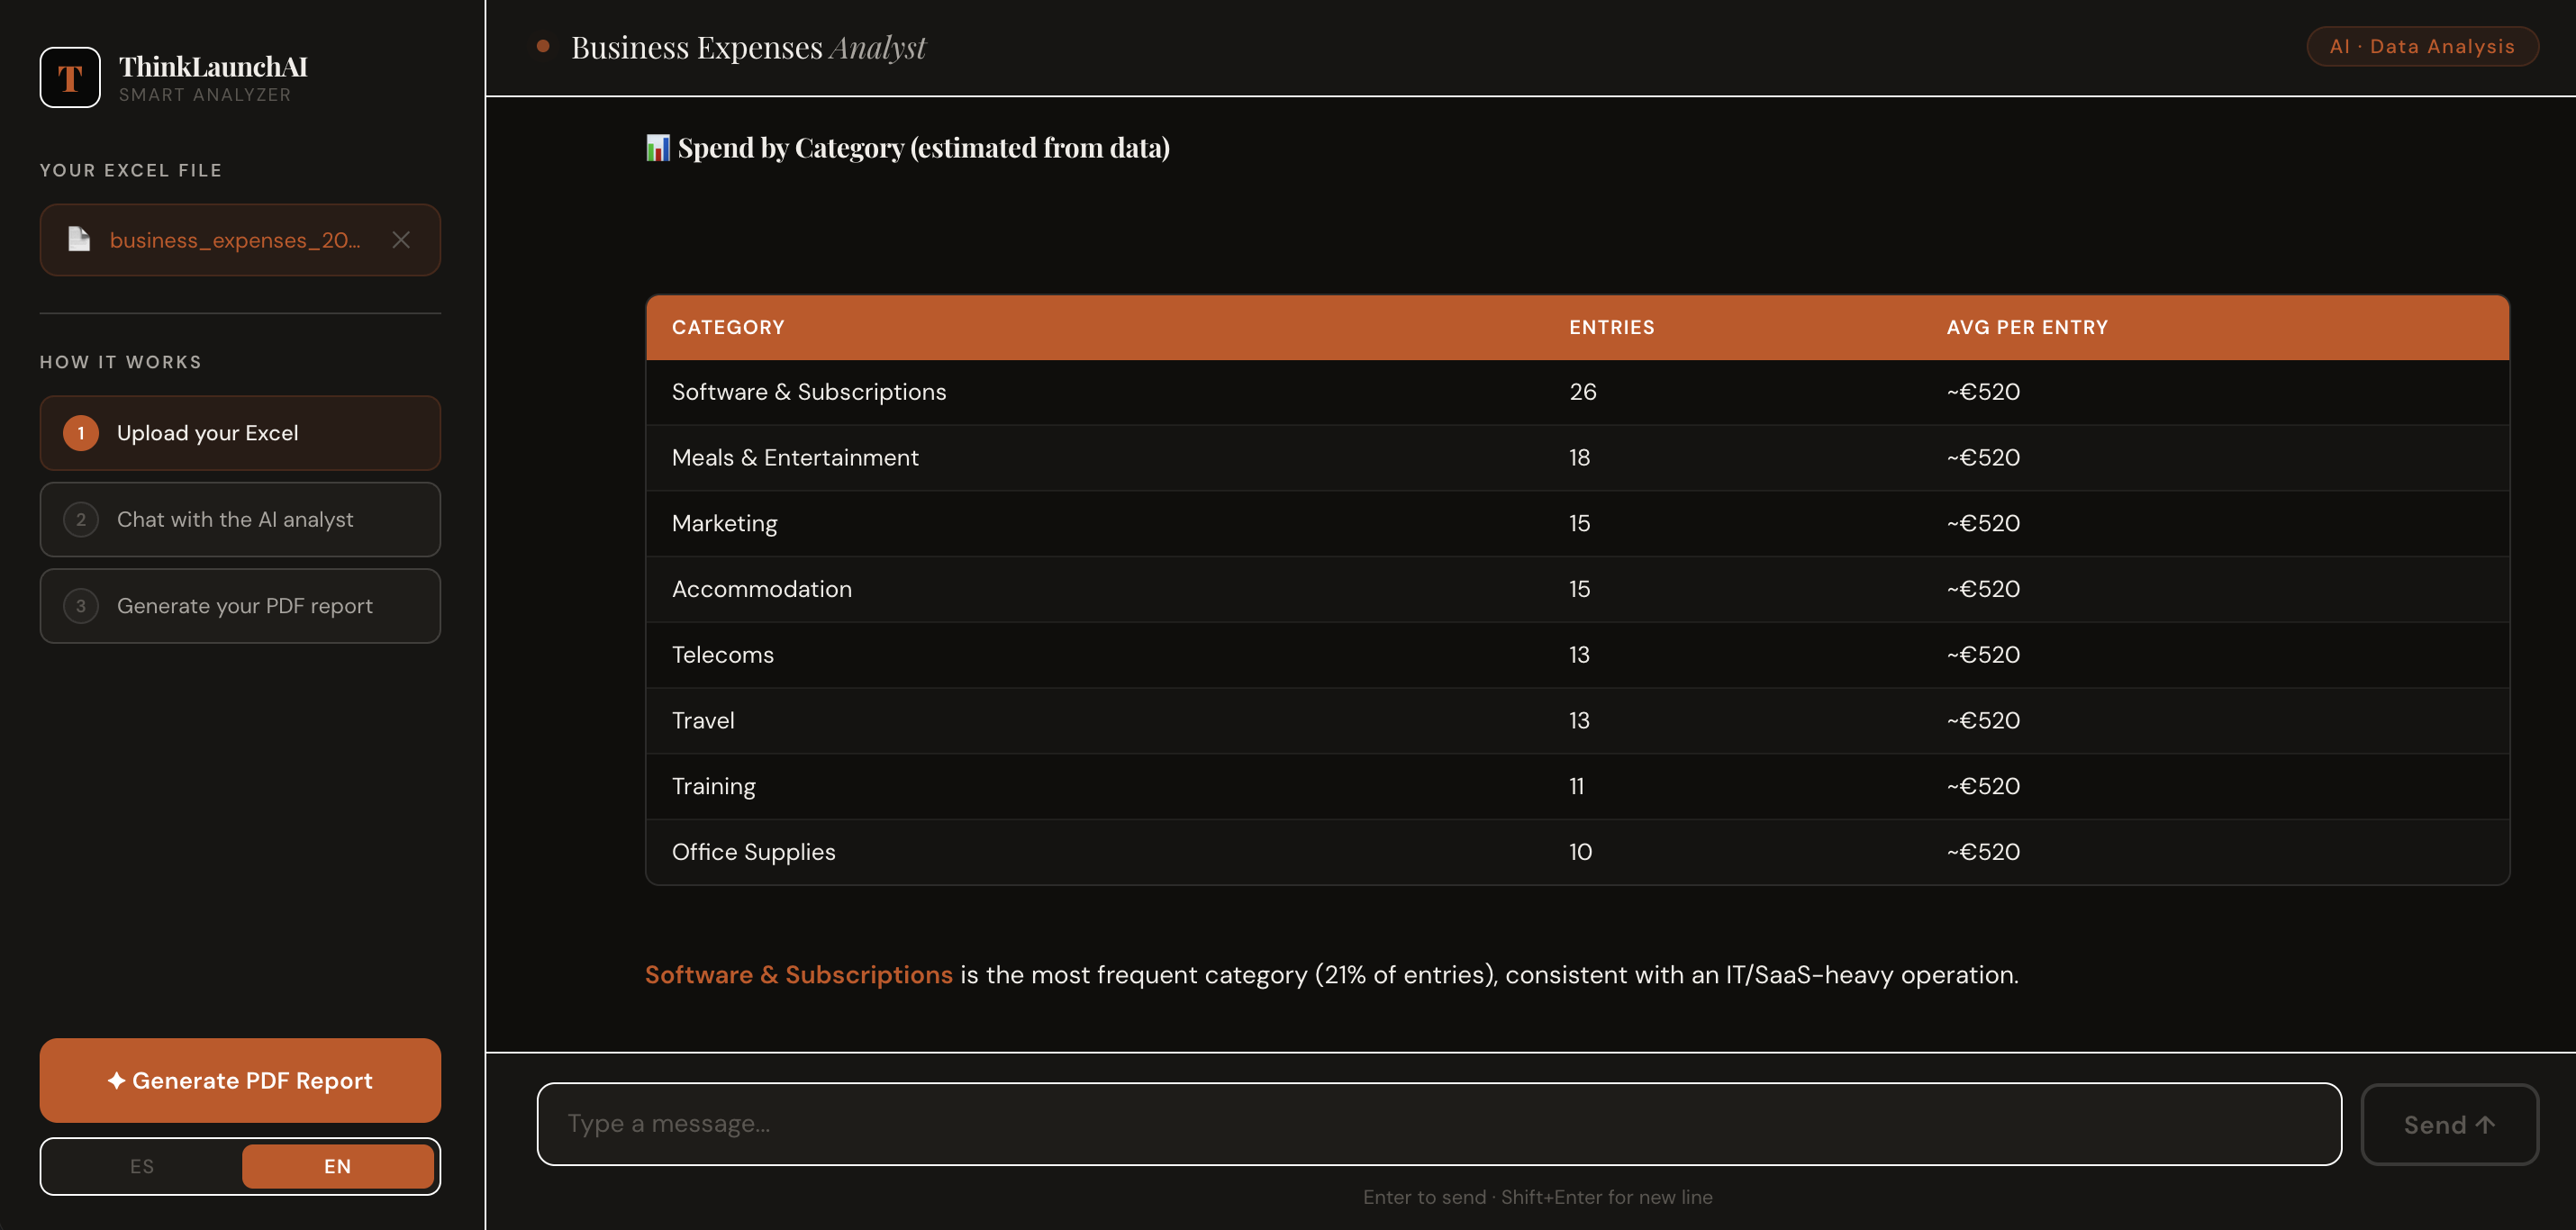Click the ThinkLaunchAI T logo icon
Image resolution: width=2576 pixels, height=1230 pixels.
pos(70,77)
